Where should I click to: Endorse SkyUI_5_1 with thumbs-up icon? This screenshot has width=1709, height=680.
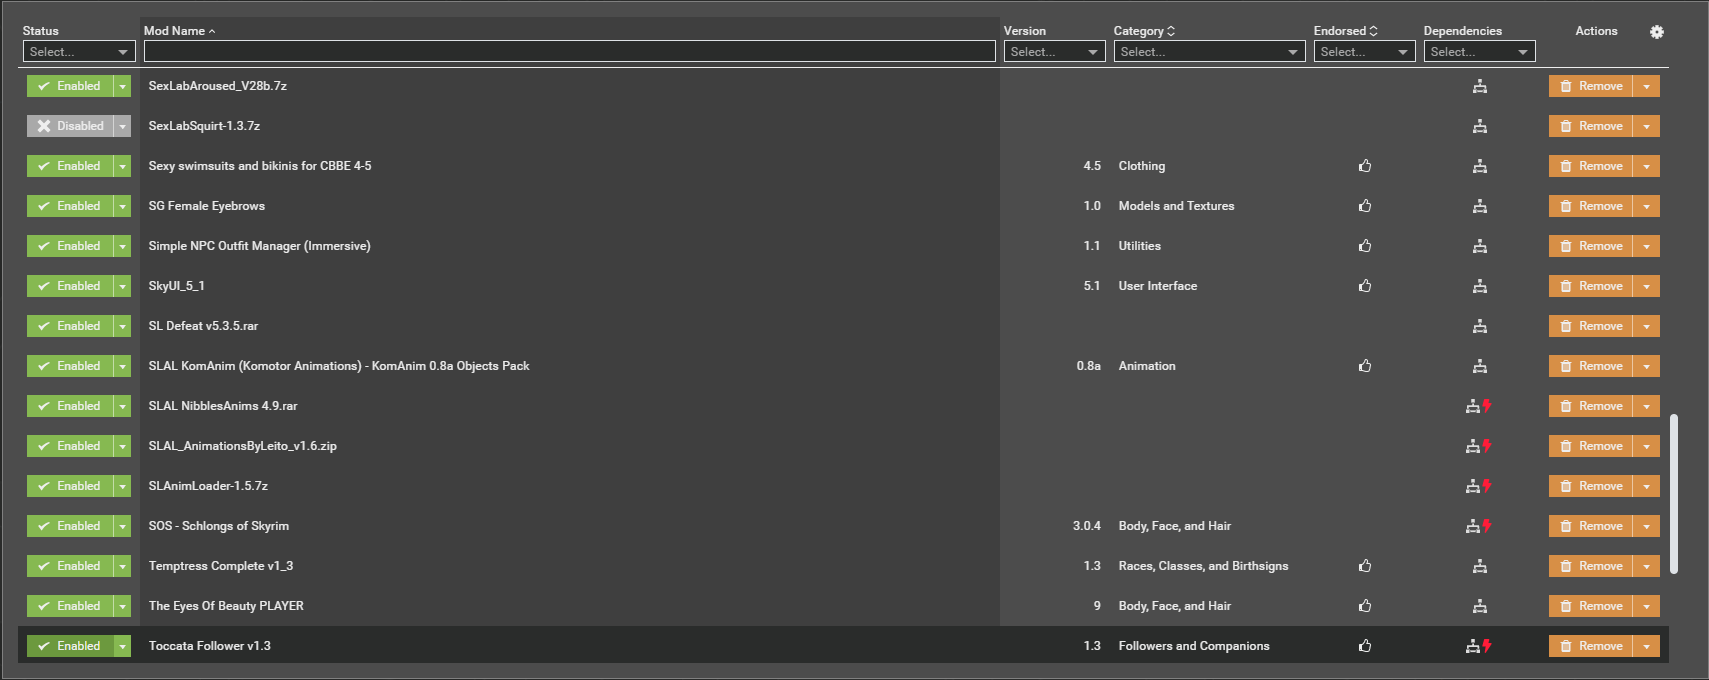click(1365, 286)
